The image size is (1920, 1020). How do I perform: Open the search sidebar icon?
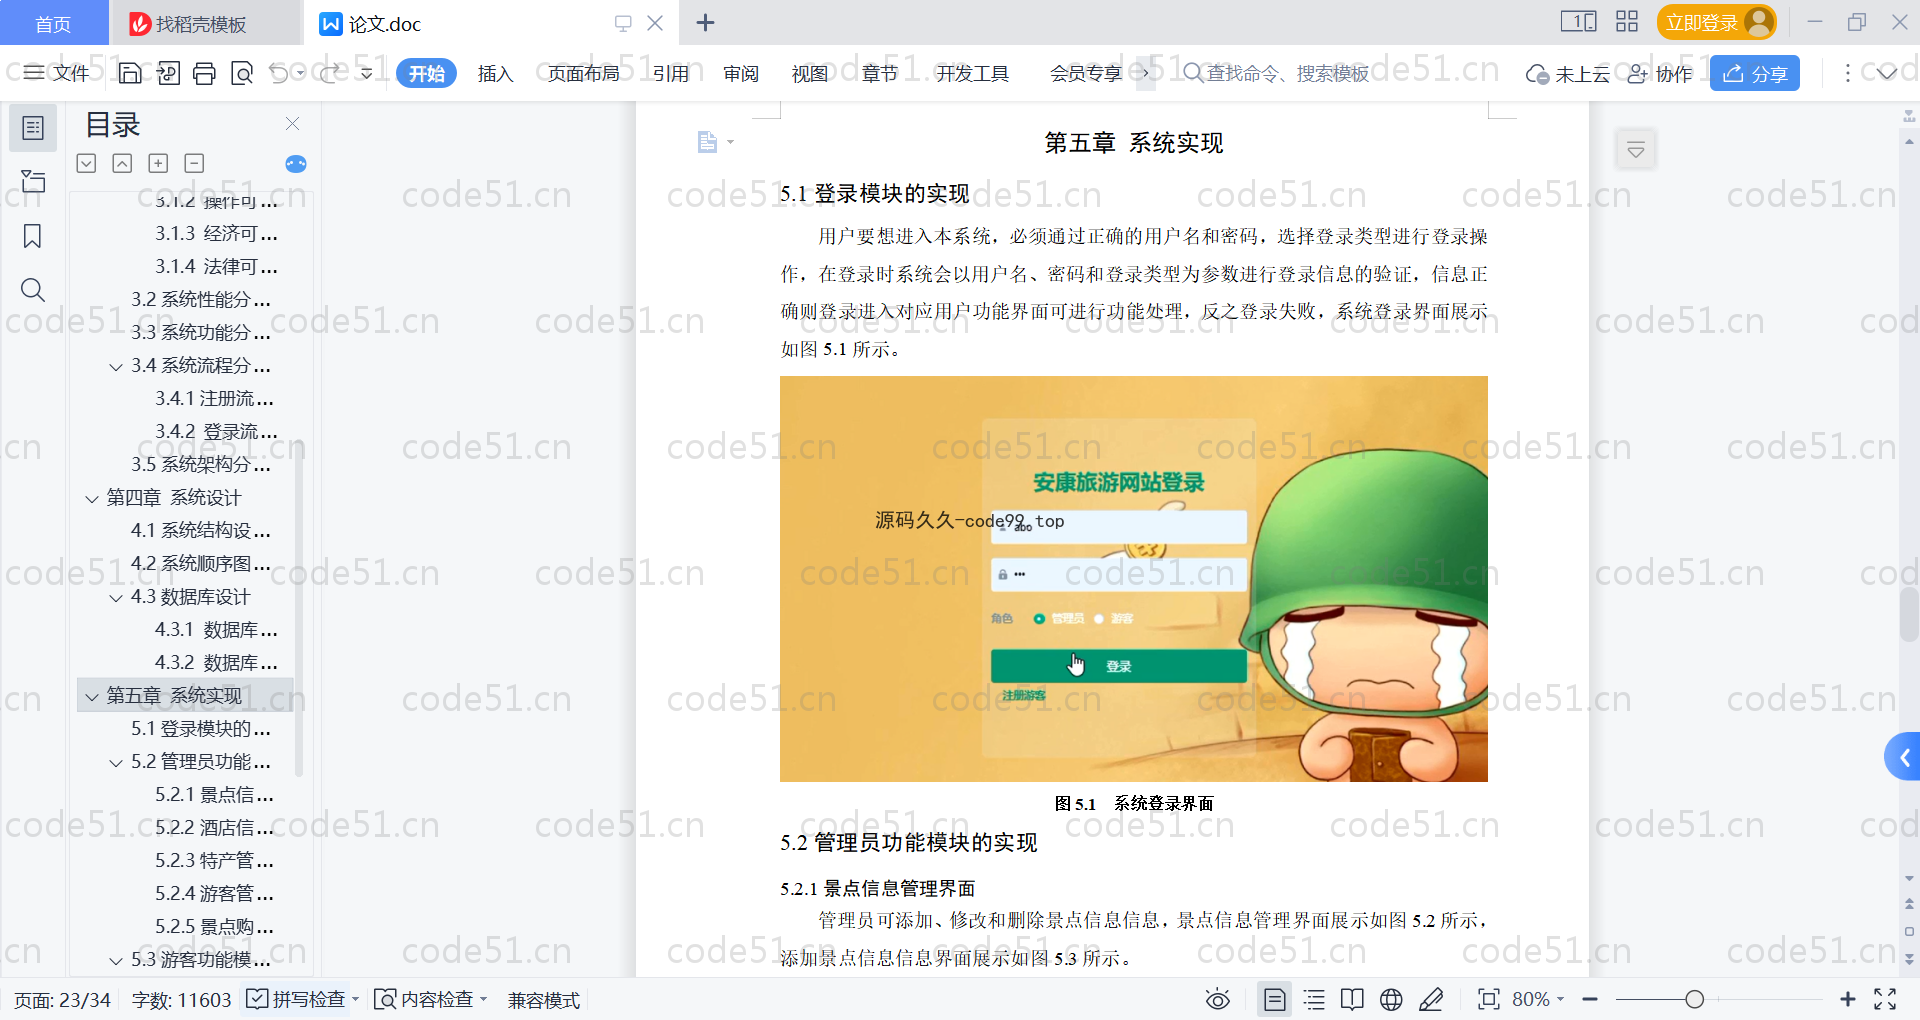coord(33,290)
